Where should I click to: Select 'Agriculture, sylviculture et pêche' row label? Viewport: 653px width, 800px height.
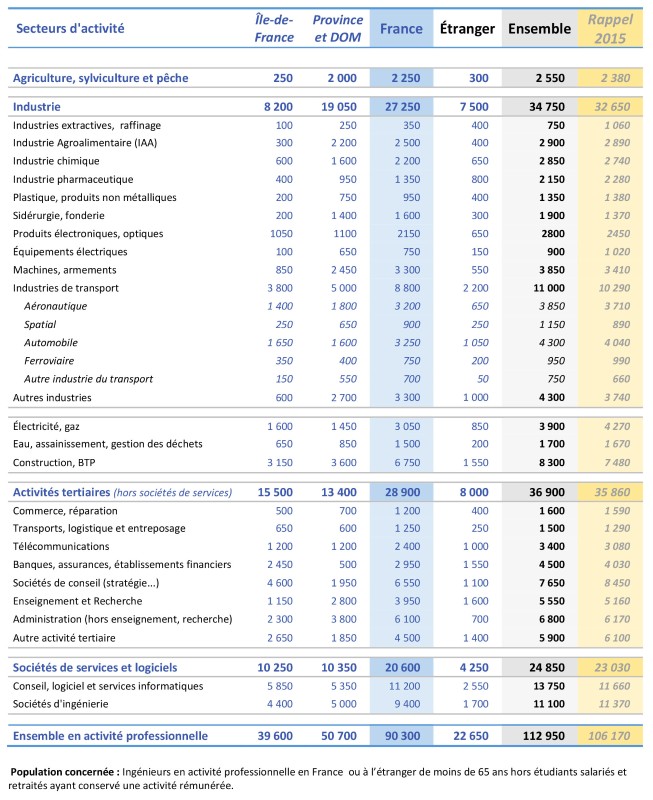pyautogui.click(x=101, y=78)
